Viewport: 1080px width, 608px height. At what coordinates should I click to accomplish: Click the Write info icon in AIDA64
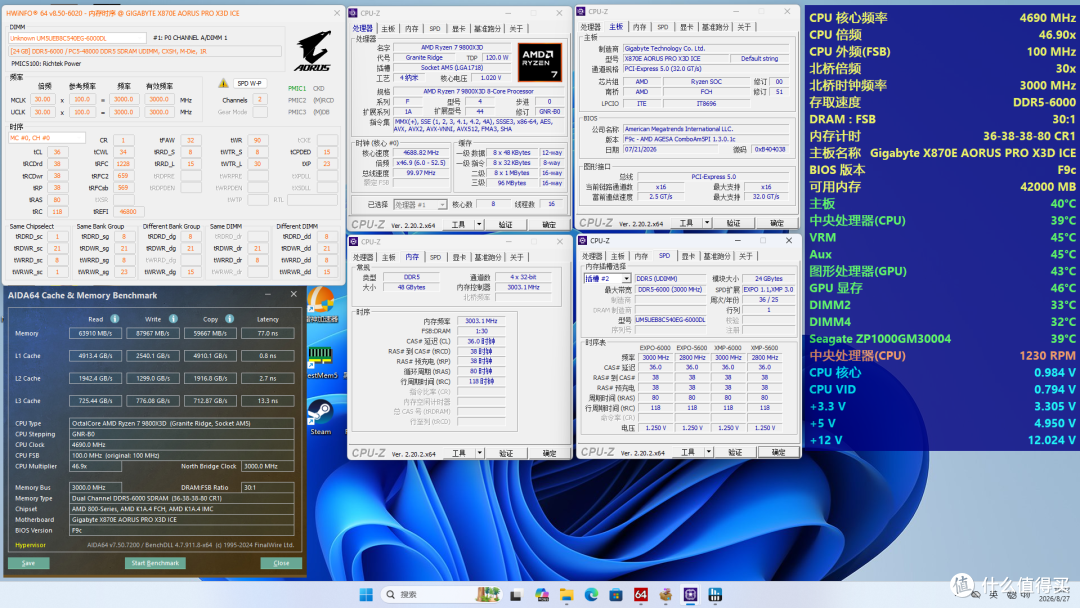click(174, 319)
